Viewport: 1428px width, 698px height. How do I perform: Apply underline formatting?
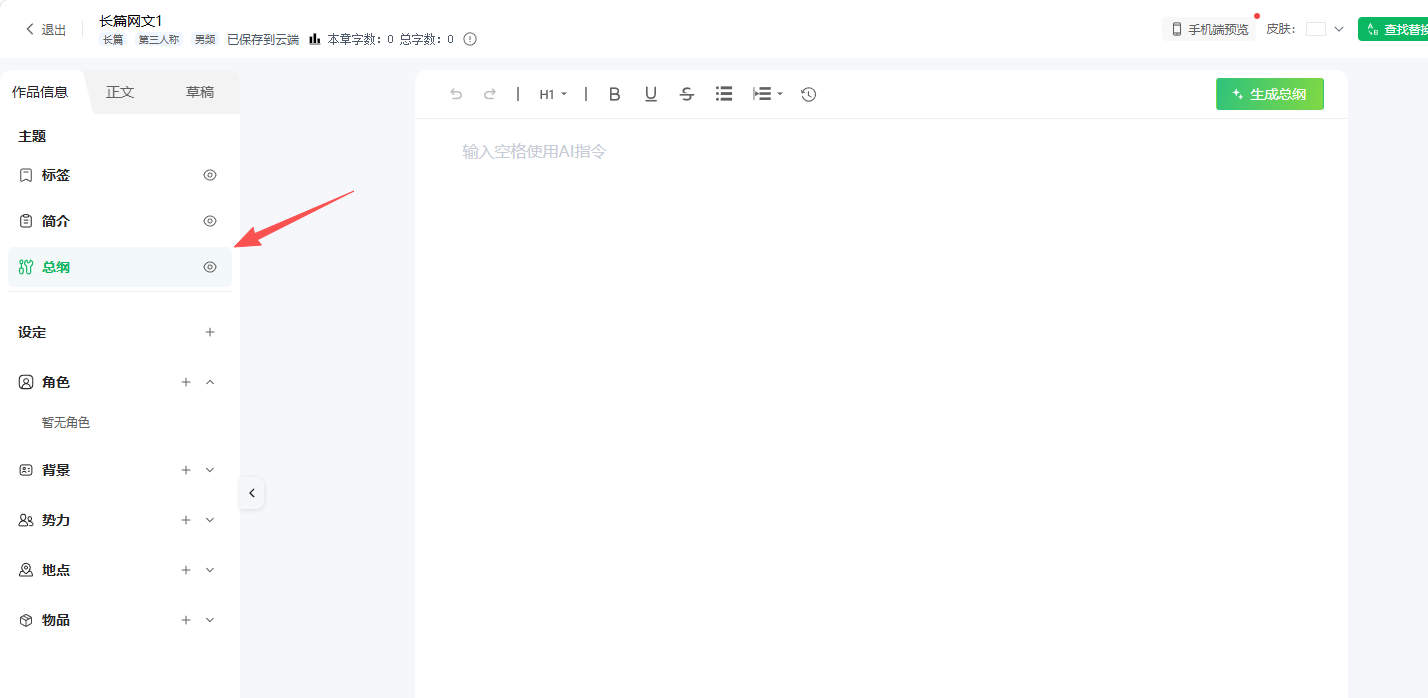[651, 94]
